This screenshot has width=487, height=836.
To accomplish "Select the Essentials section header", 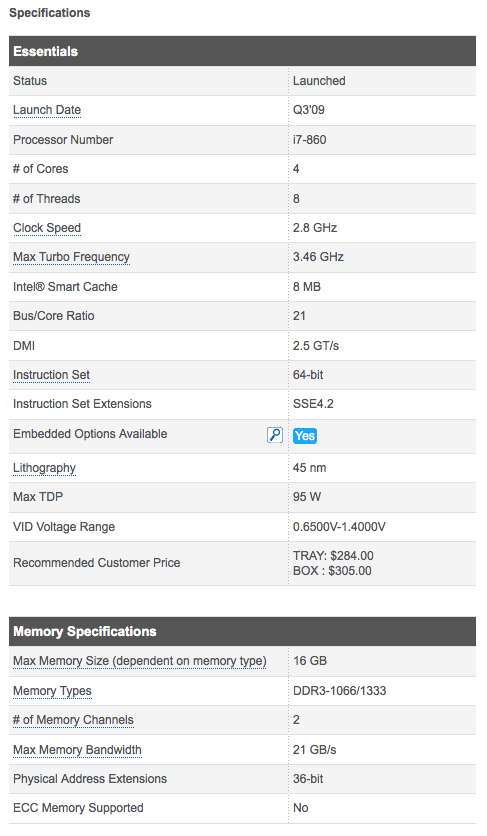I will [242, 51].
